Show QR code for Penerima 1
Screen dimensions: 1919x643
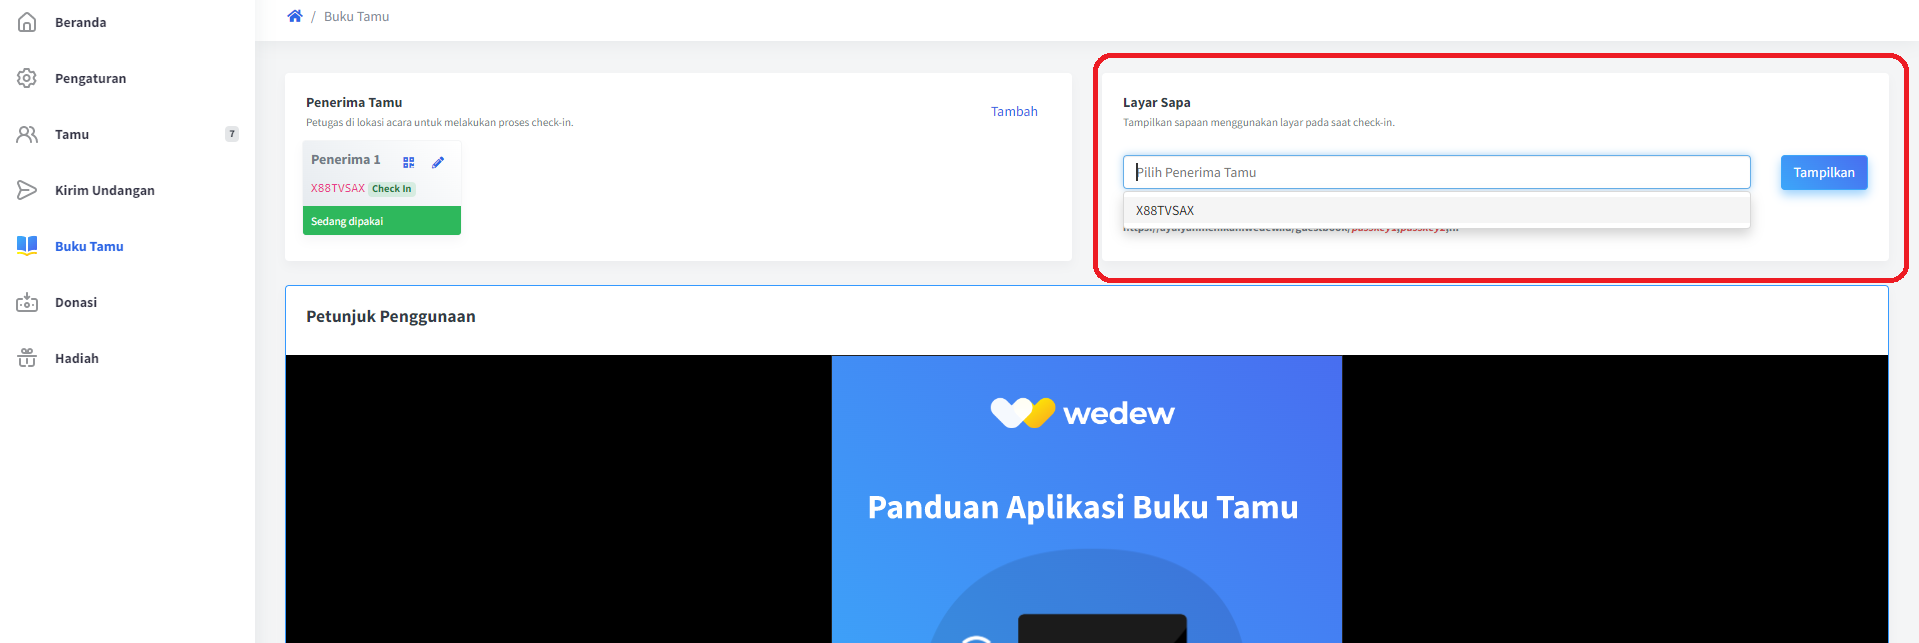click(x=408, y=162)
